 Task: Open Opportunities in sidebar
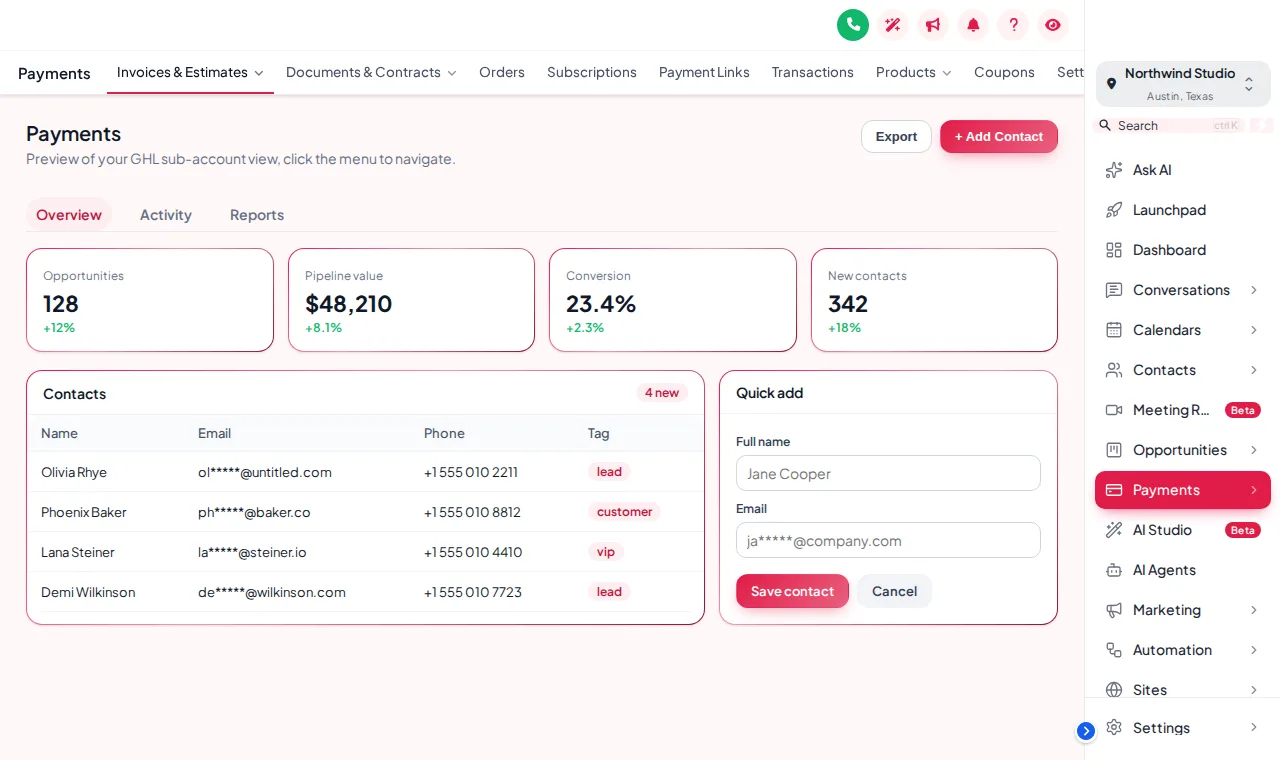(1183, 450)
